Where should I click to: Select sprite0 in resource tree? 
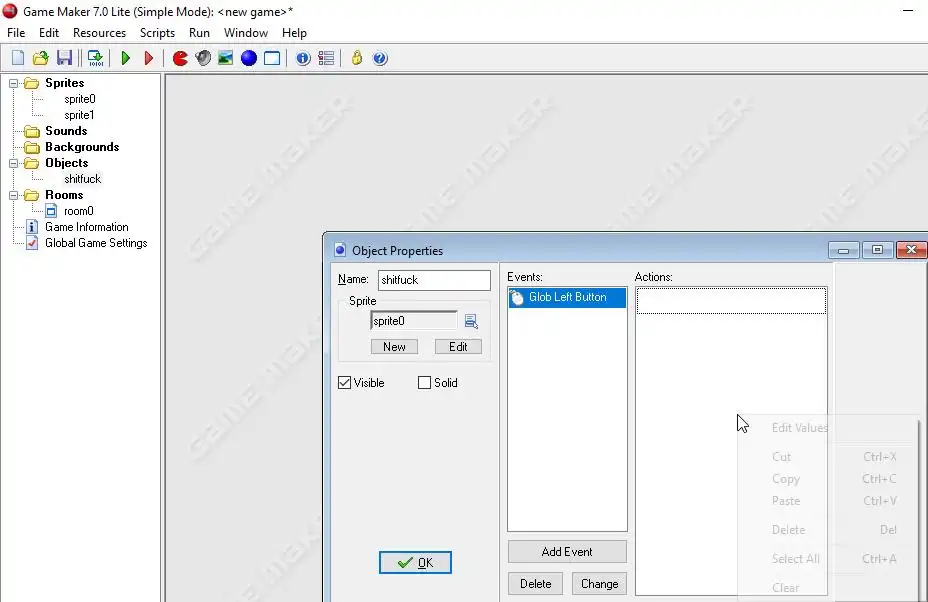pyautogui.click(x=80, y=99)
